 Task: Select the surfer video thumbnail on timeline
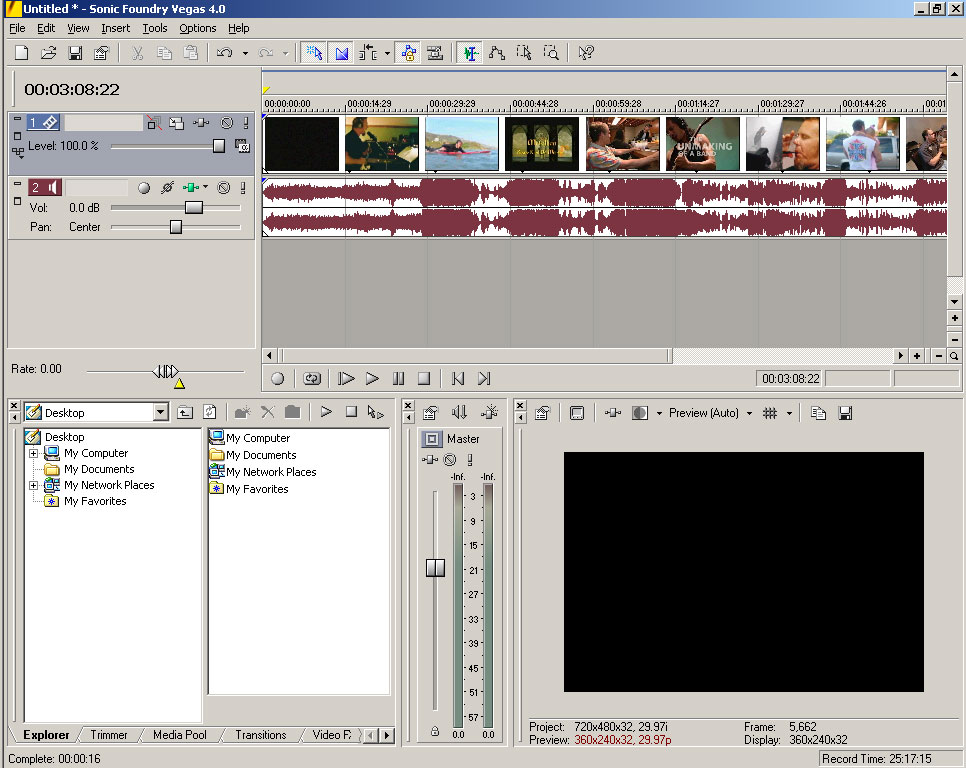(x=461, y=144)
